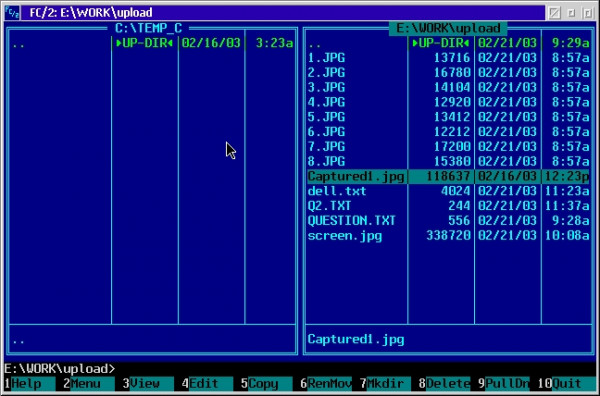Click the UP-DIR label in the right panel
The height and width of the screenshot is (396, 600).
[441, 43]
